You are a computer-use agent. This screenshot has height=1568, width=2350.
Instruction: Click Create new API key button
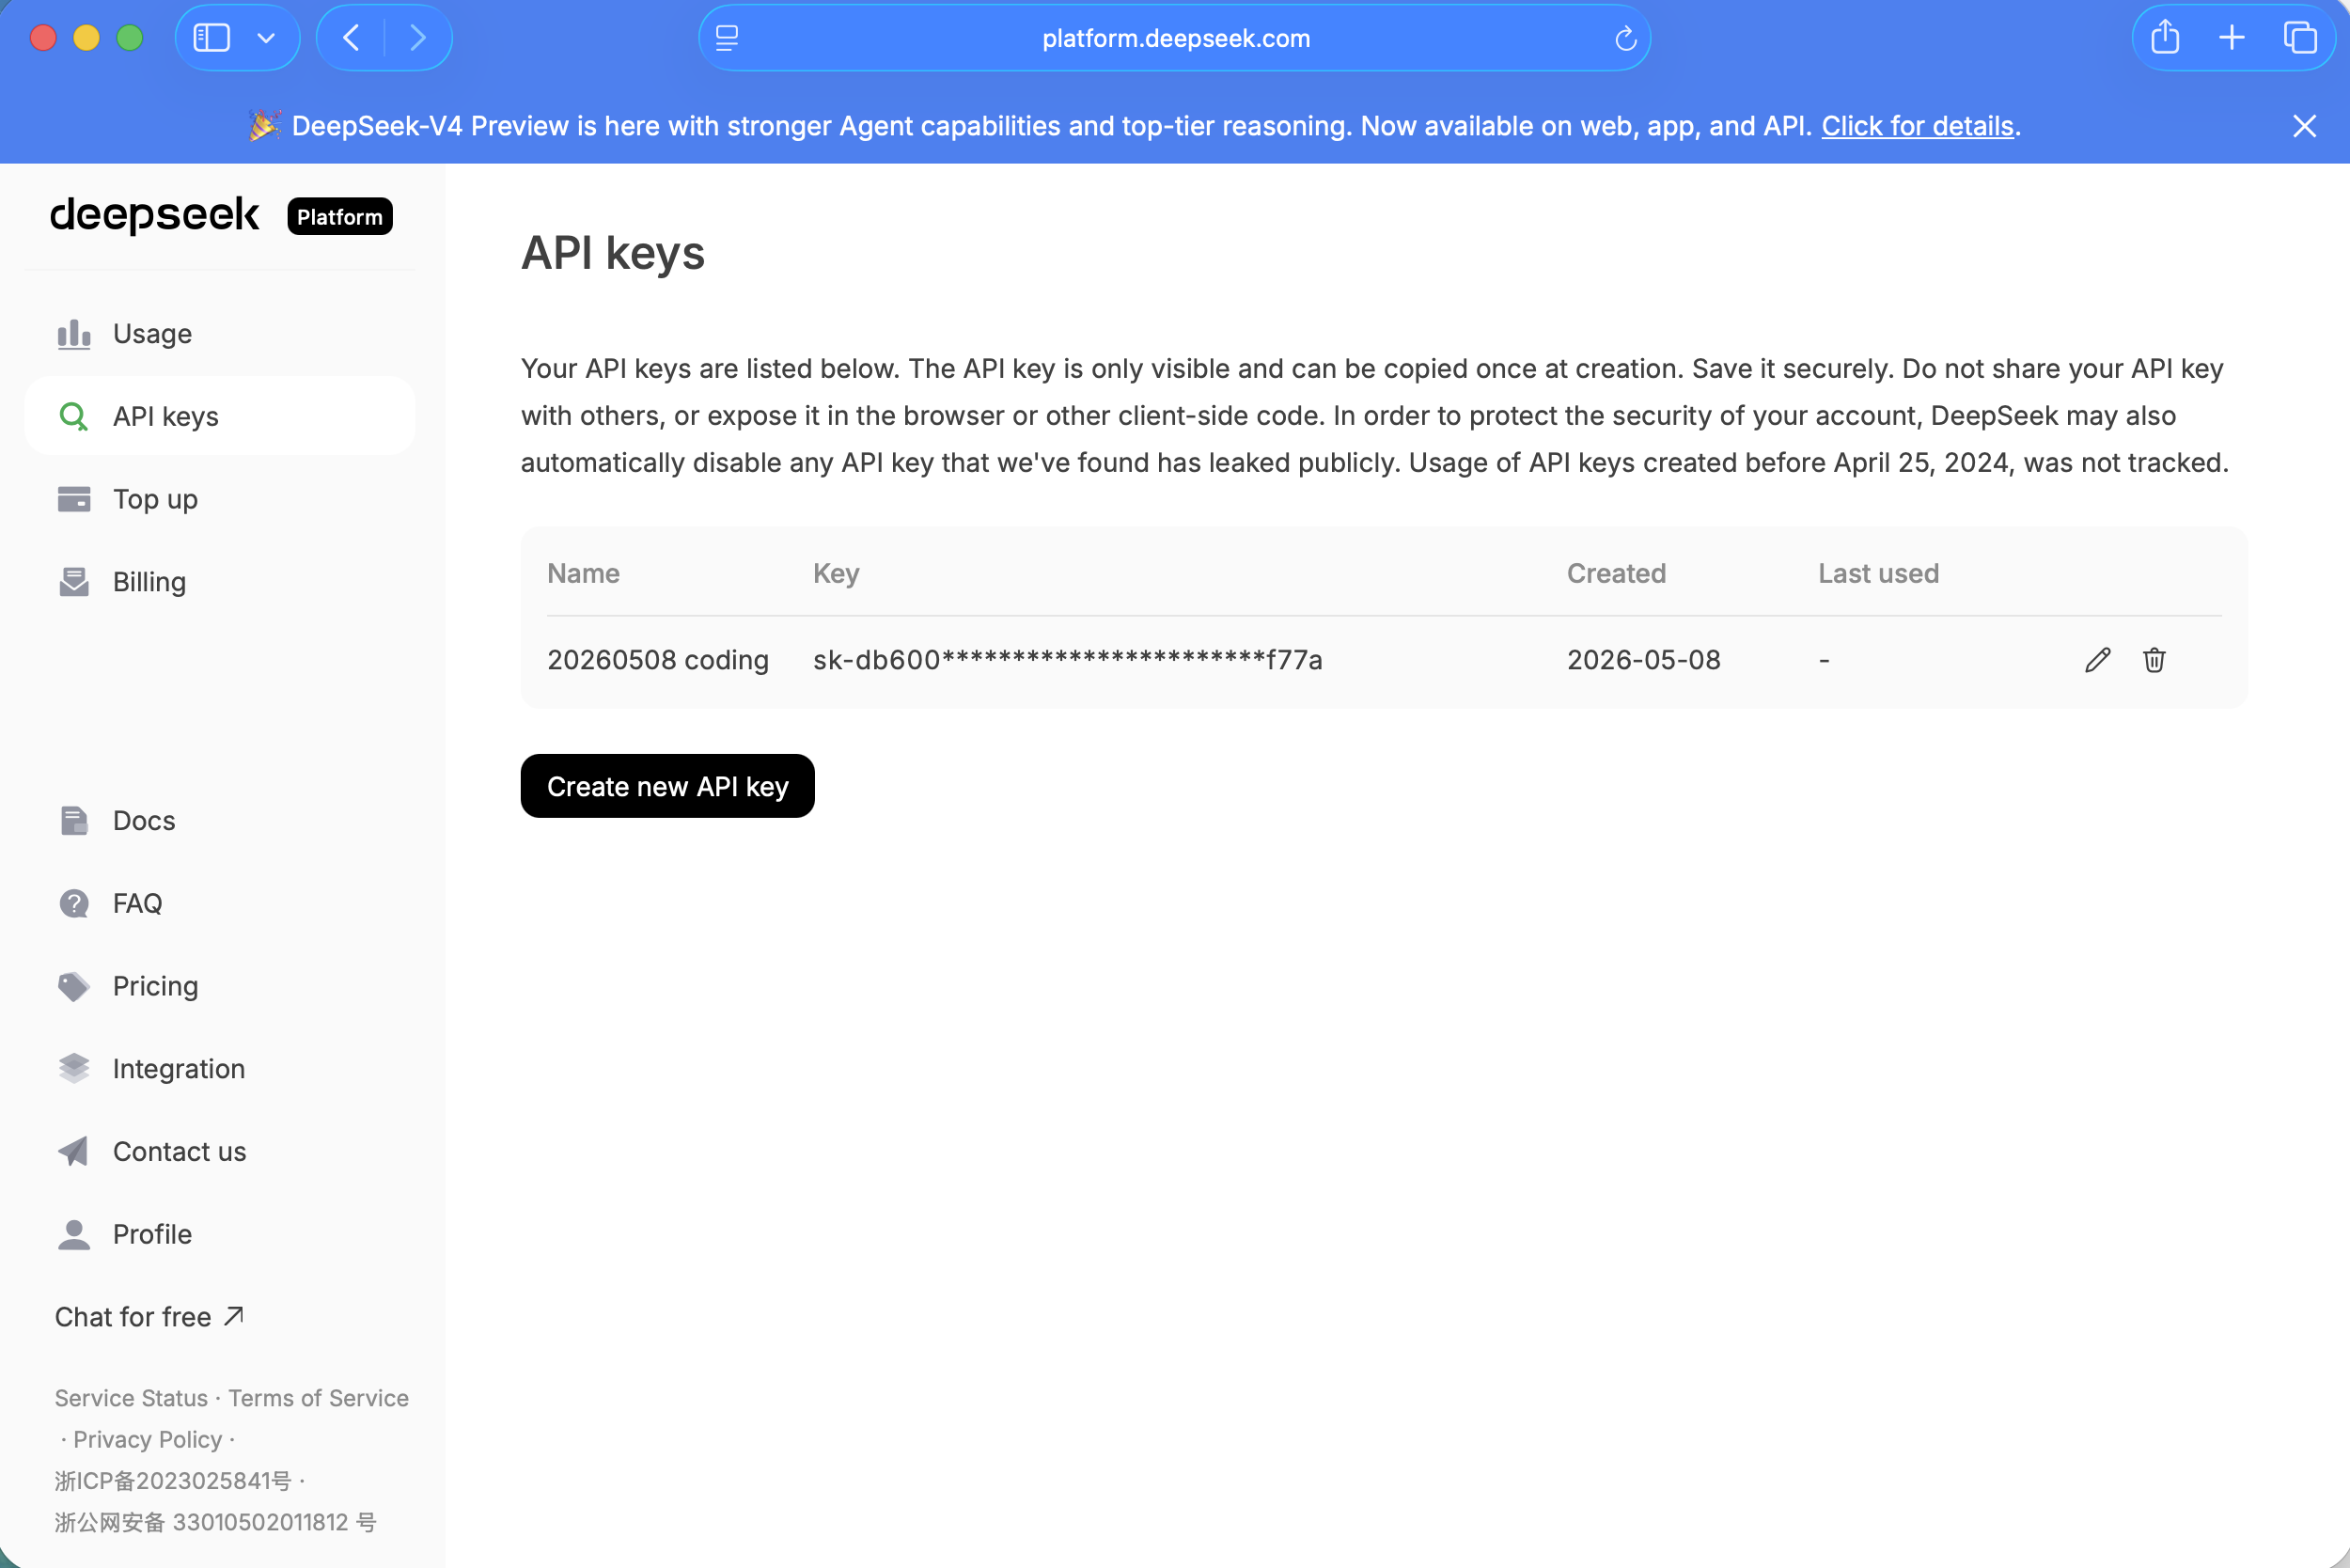667,786
